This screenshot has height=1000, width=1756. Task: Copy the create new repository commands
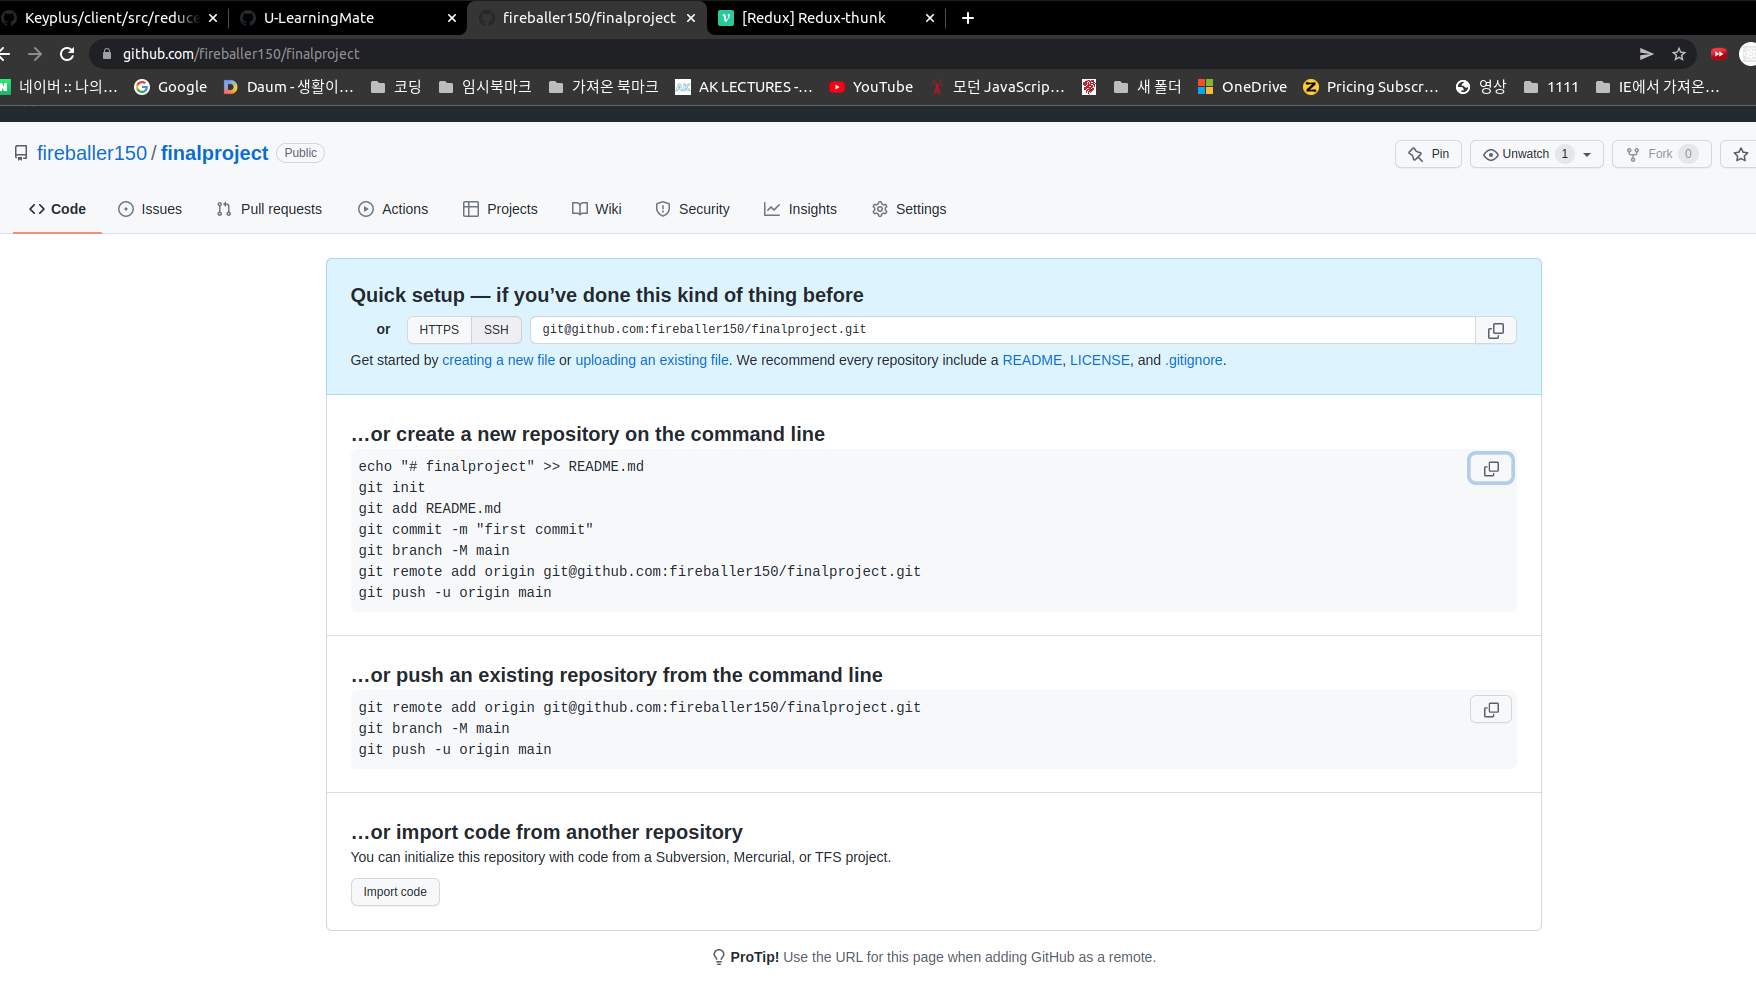(1491, 468)
